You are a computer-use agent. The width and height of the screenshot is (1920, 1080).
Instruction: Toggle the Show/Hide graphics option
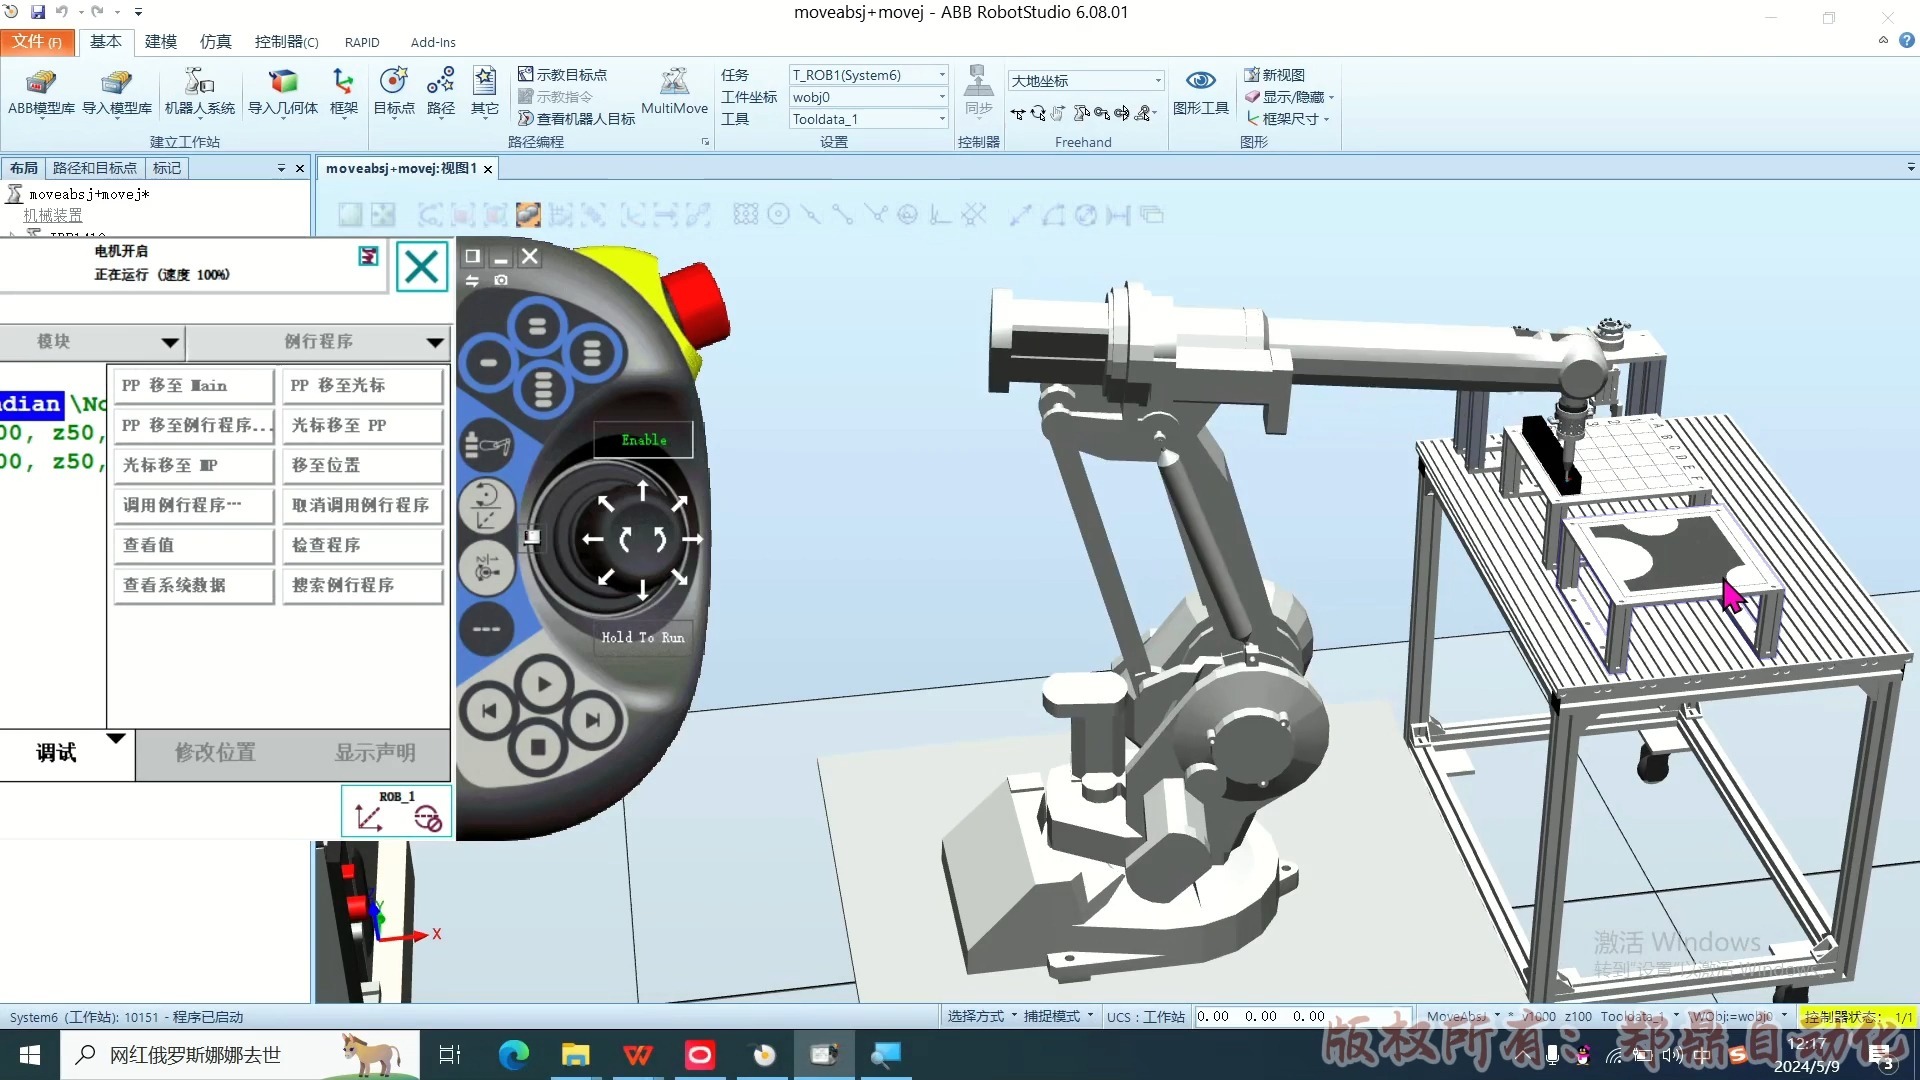click(1289, 97)
